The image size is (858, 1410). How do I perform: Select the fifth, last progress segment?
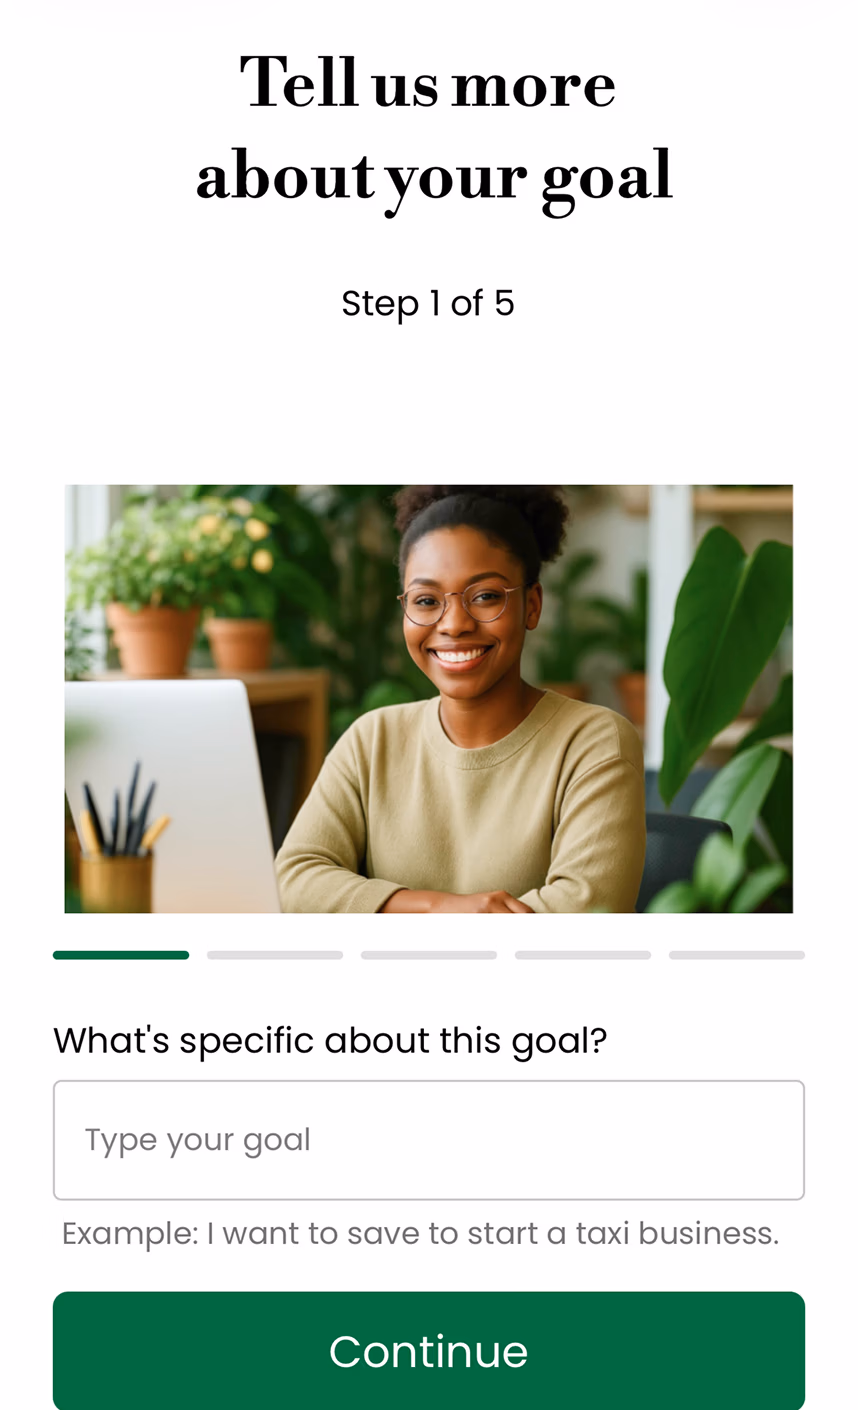point(737,955)
